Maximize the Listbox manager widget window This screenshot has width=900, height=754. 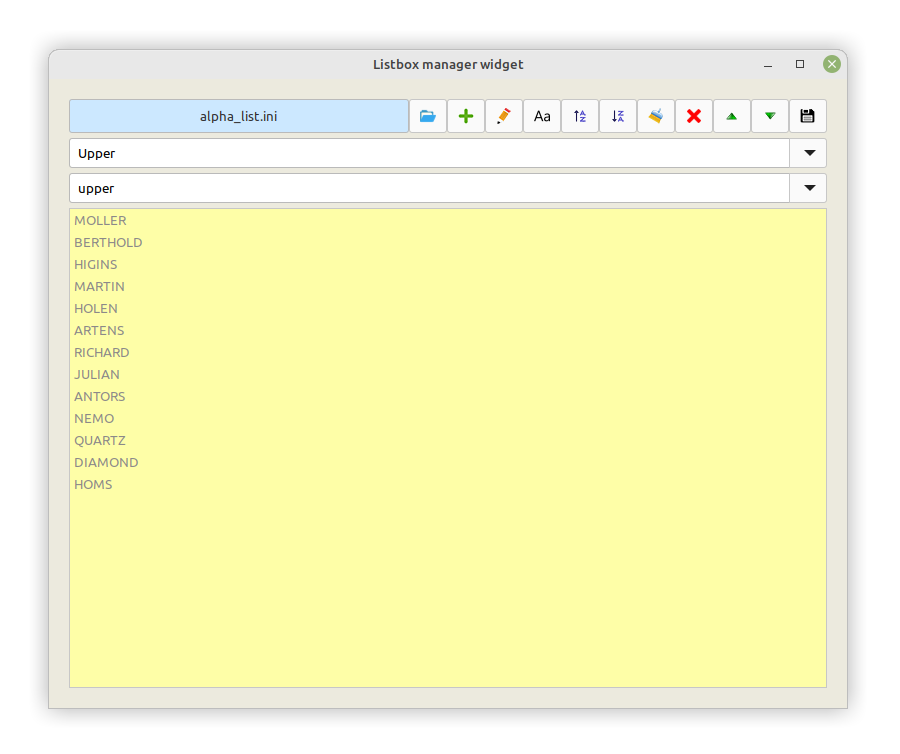(800, 64)
